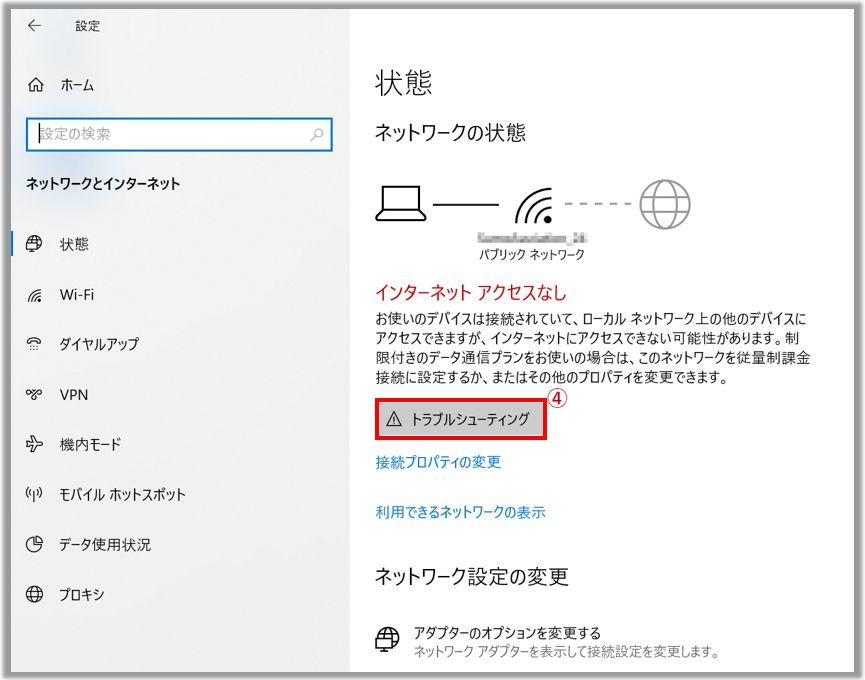Open the Wi-Fi settings page
The width and height of the screenshot is (865, 680).
point(77,295)
